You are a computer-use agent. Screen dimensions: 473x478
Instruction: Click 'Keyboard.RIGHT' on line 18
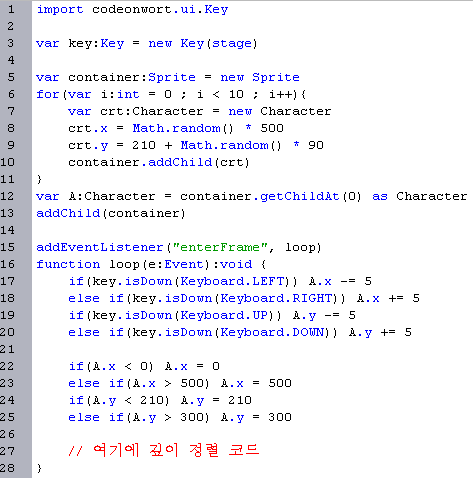click(x=277, y=298)
